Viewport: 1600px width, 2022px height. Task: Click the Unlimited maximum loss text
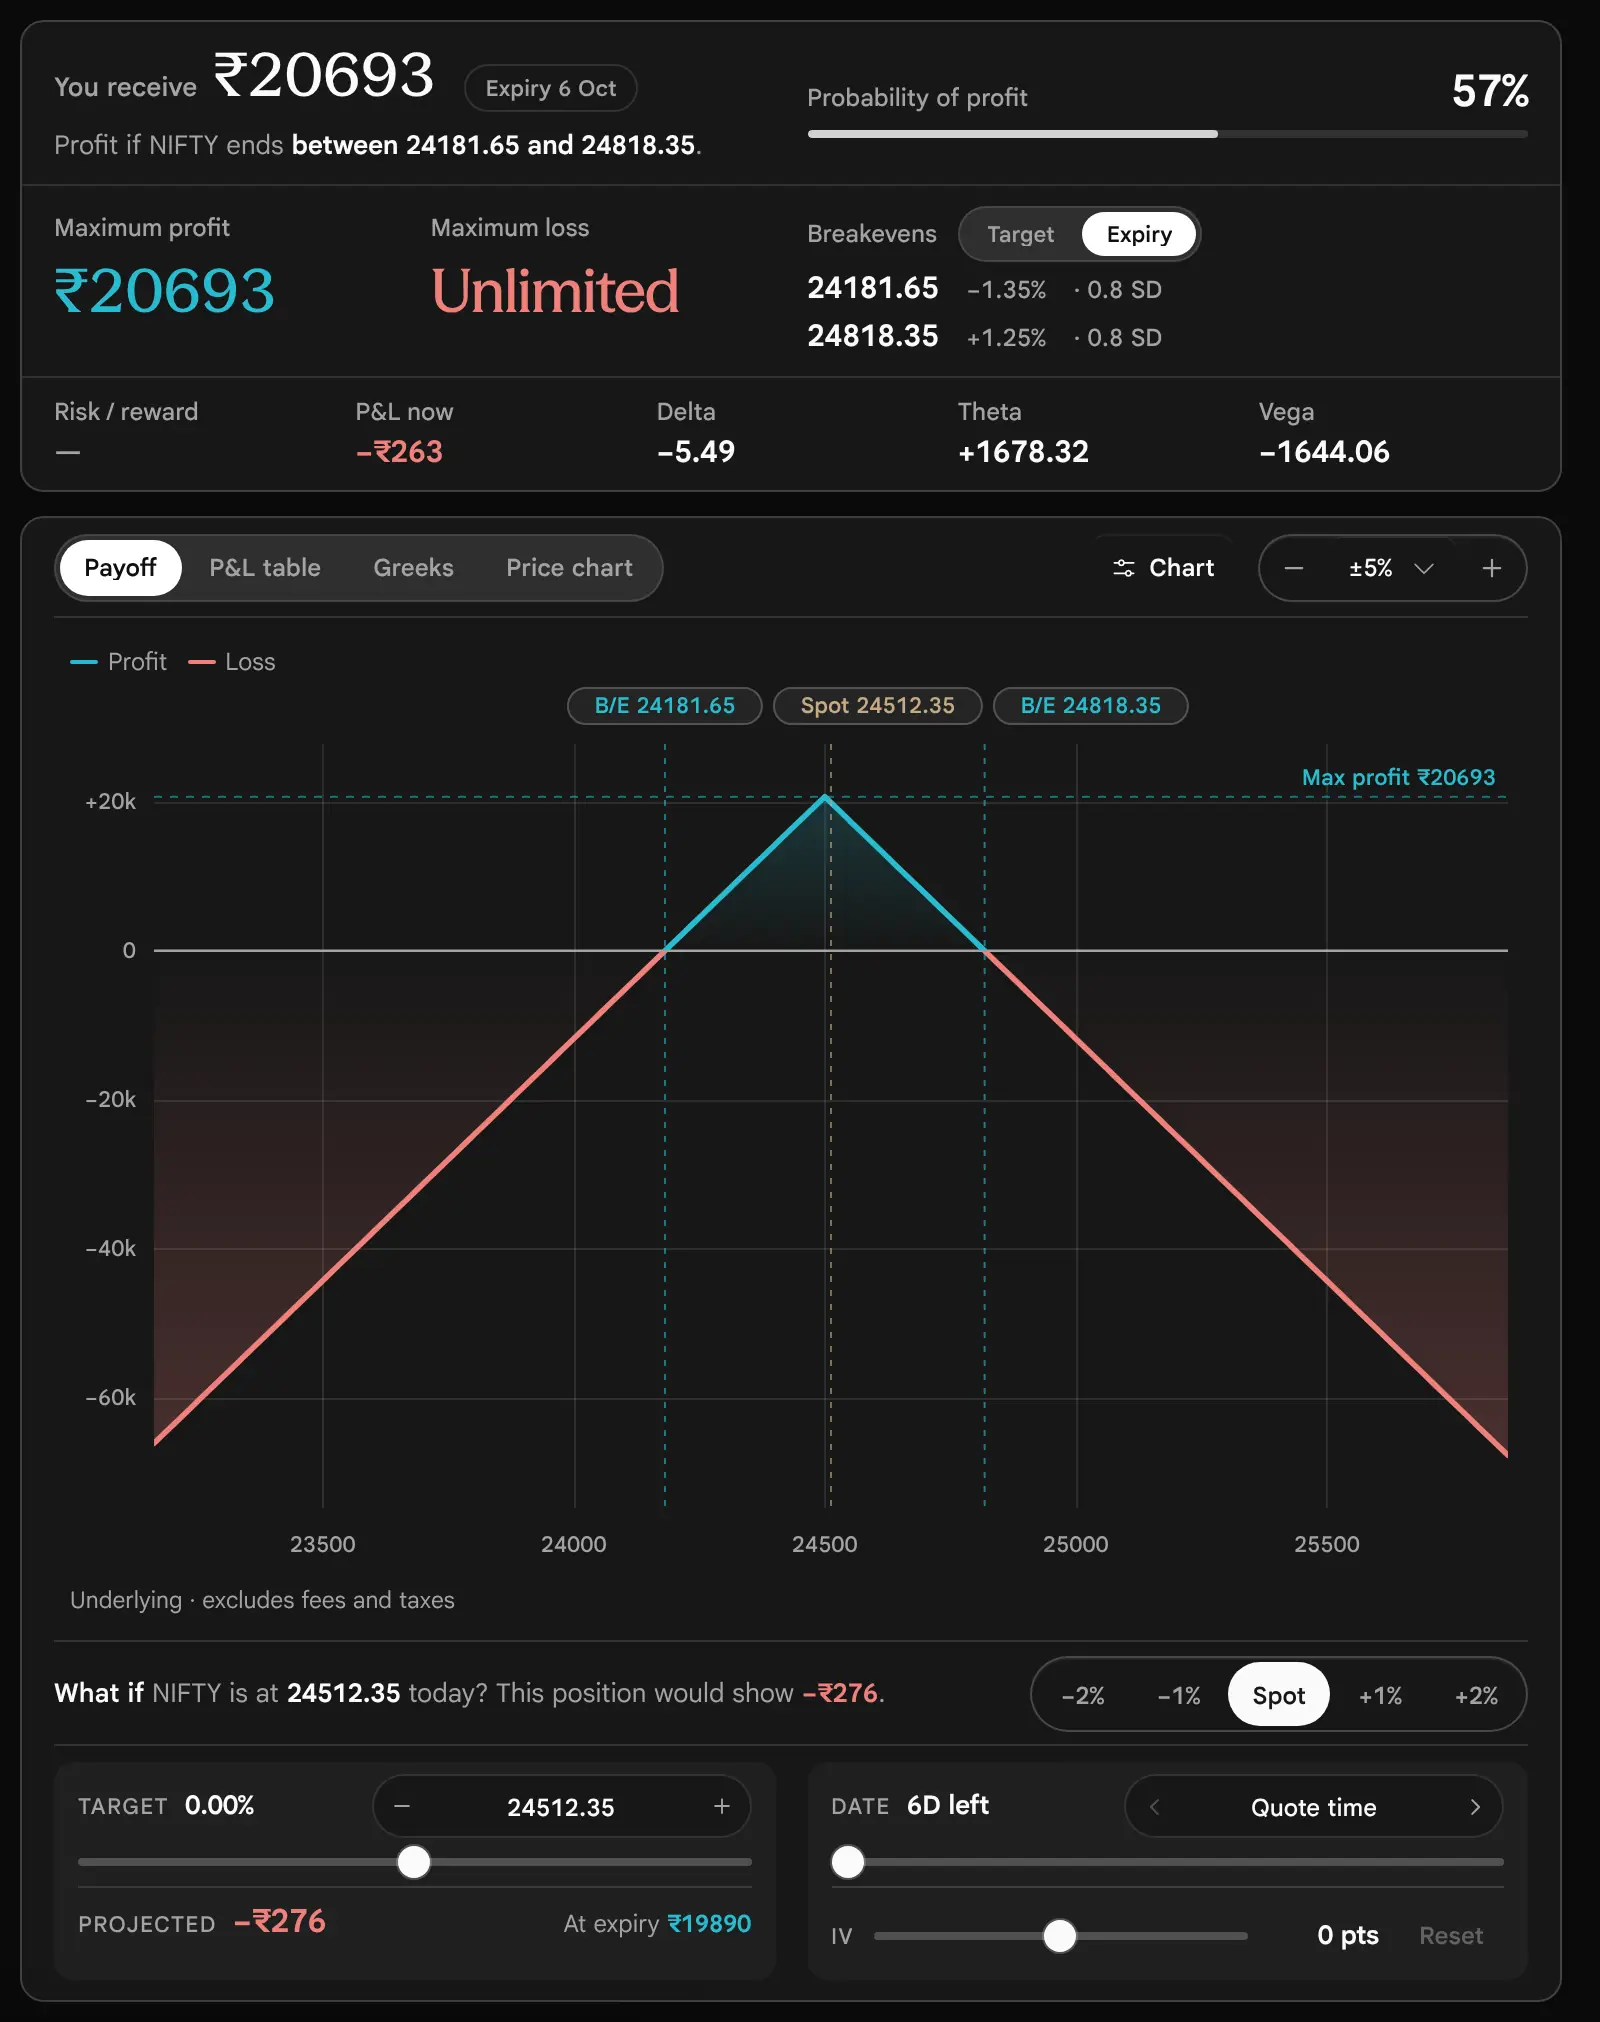coord(555,291)
